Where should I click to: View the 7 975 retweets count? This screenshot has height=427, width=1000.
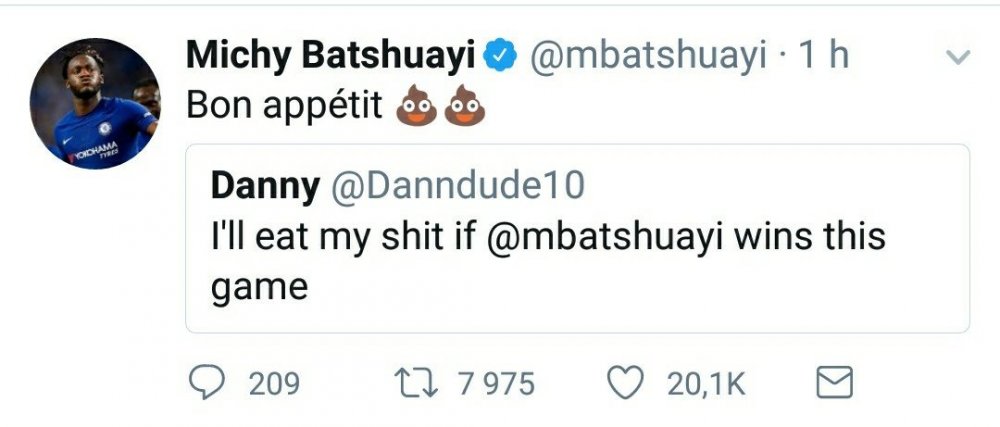[496, 384]
